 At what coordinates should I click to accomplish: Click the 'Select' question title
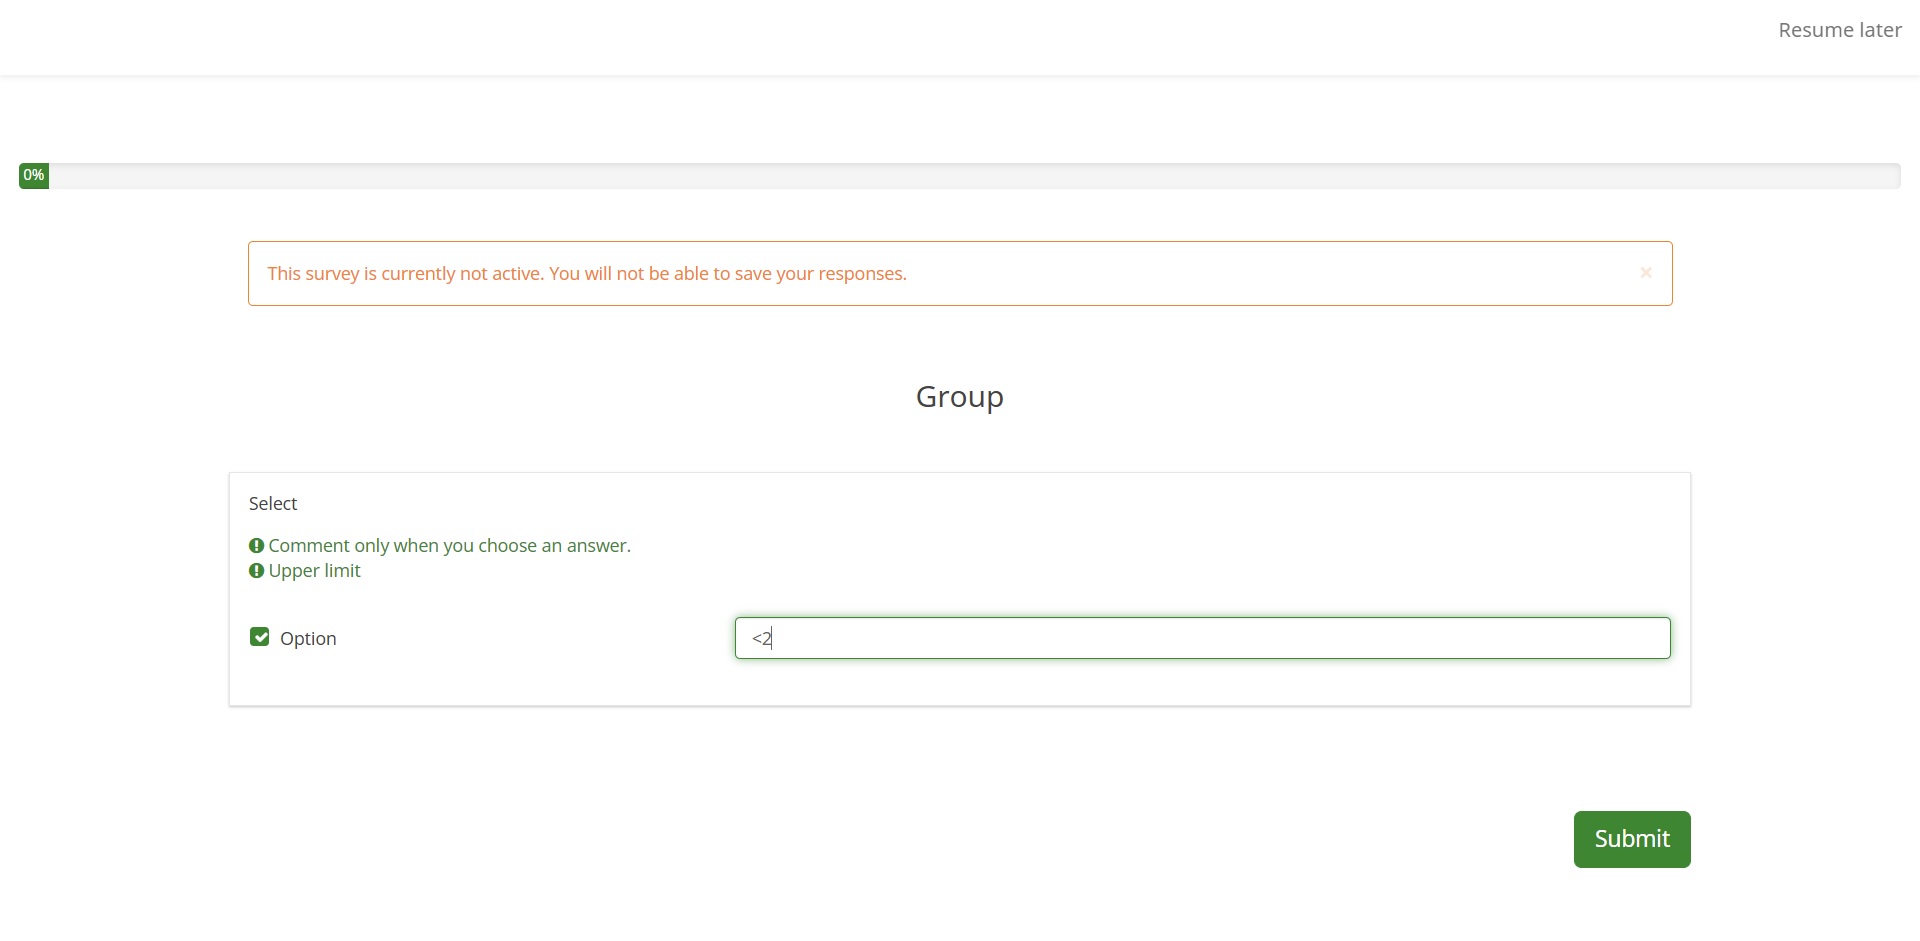[x=273, y=504]
